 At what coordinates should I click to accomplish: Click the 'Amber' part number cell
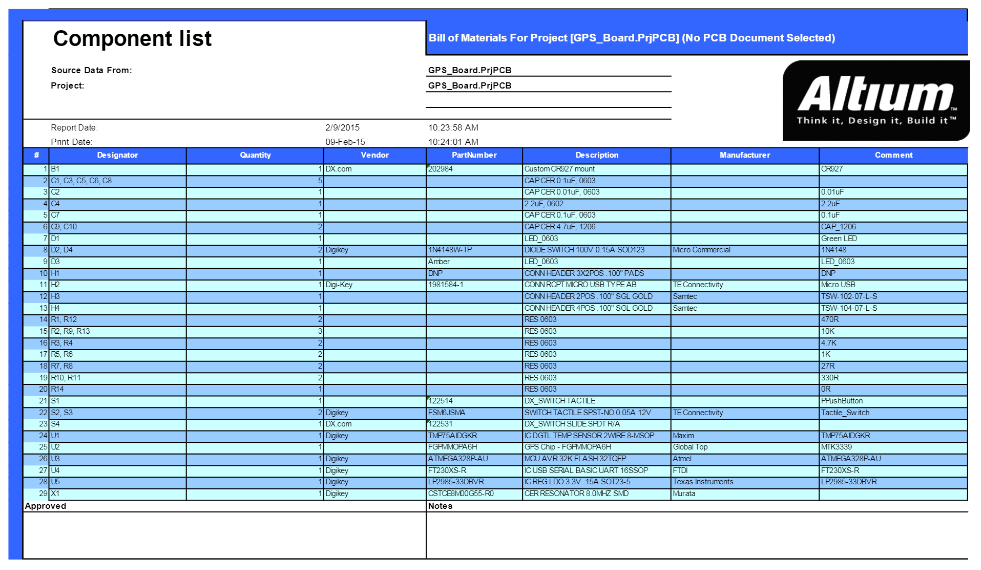[474, 262]
